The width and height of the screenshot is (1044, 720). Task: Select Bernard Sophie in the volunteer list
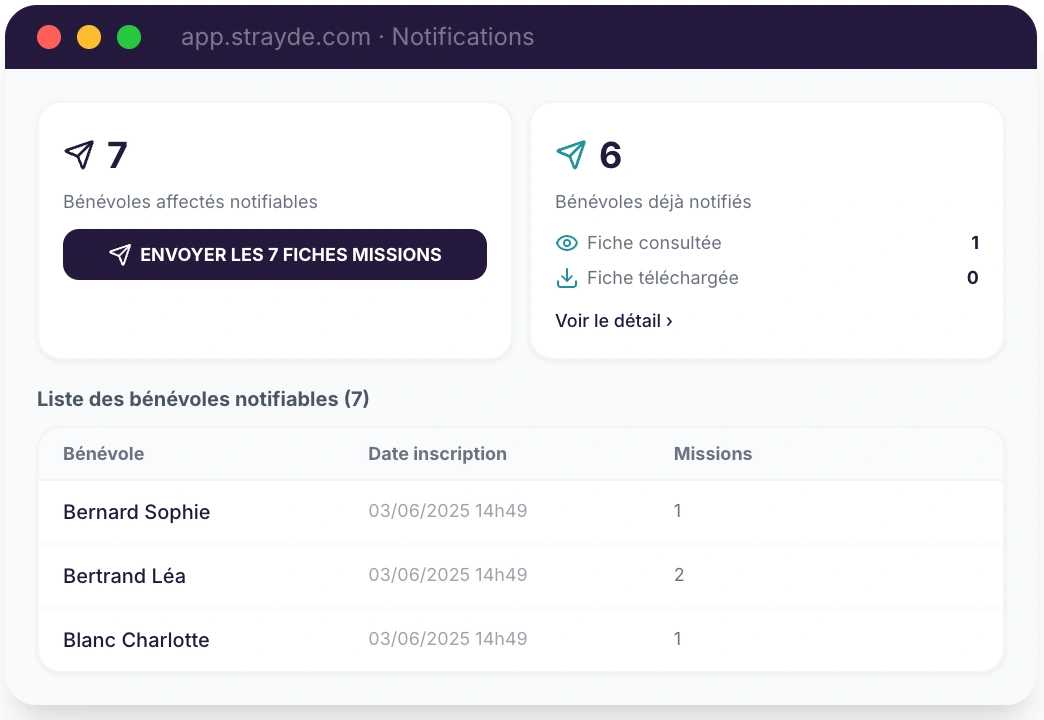(136, 512)
